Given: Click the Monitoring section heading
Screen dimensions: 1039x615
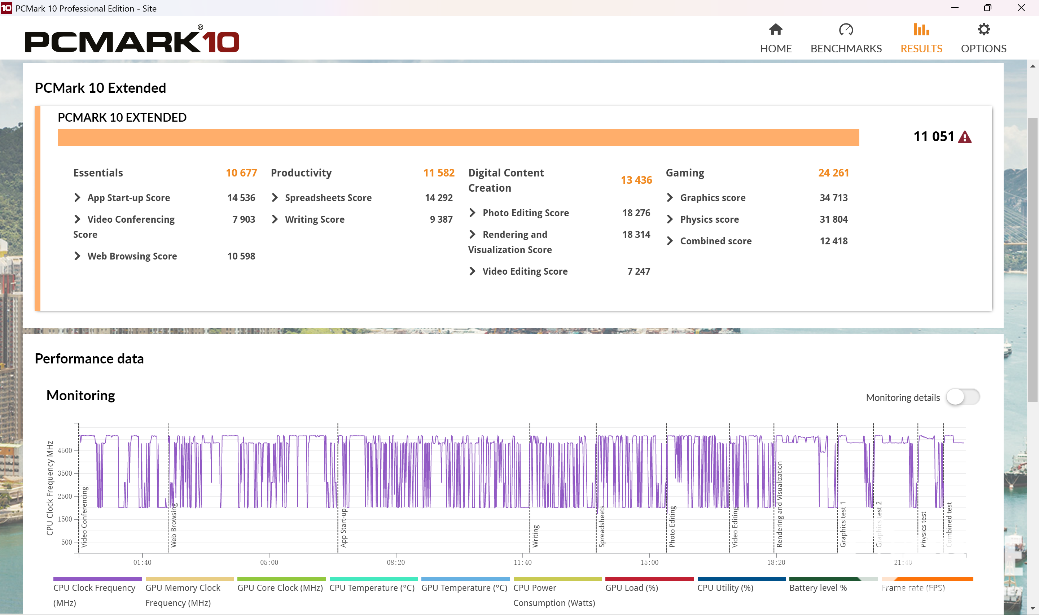Looking at the screenshot, I should click(81, 396).
